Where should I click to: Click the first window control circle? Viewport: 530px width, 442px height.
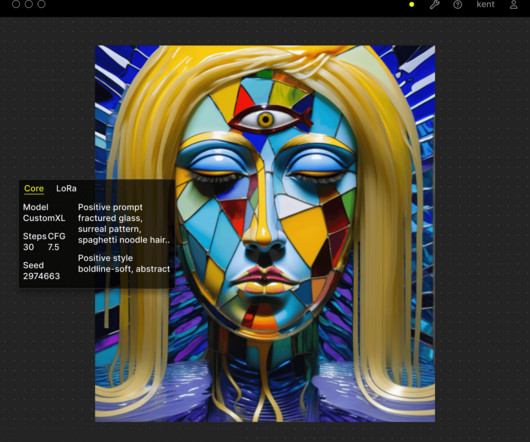pyautogui.click(x=16, y=4)
